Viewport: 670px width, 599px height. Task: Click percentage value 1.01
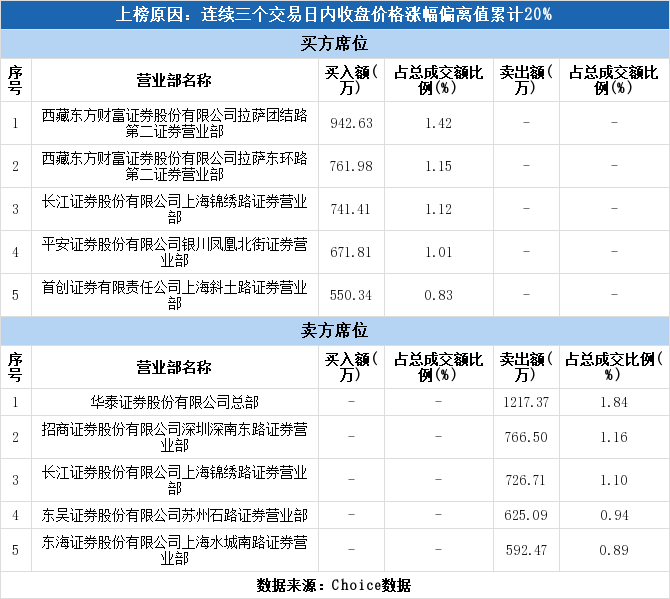pos(438,252)
